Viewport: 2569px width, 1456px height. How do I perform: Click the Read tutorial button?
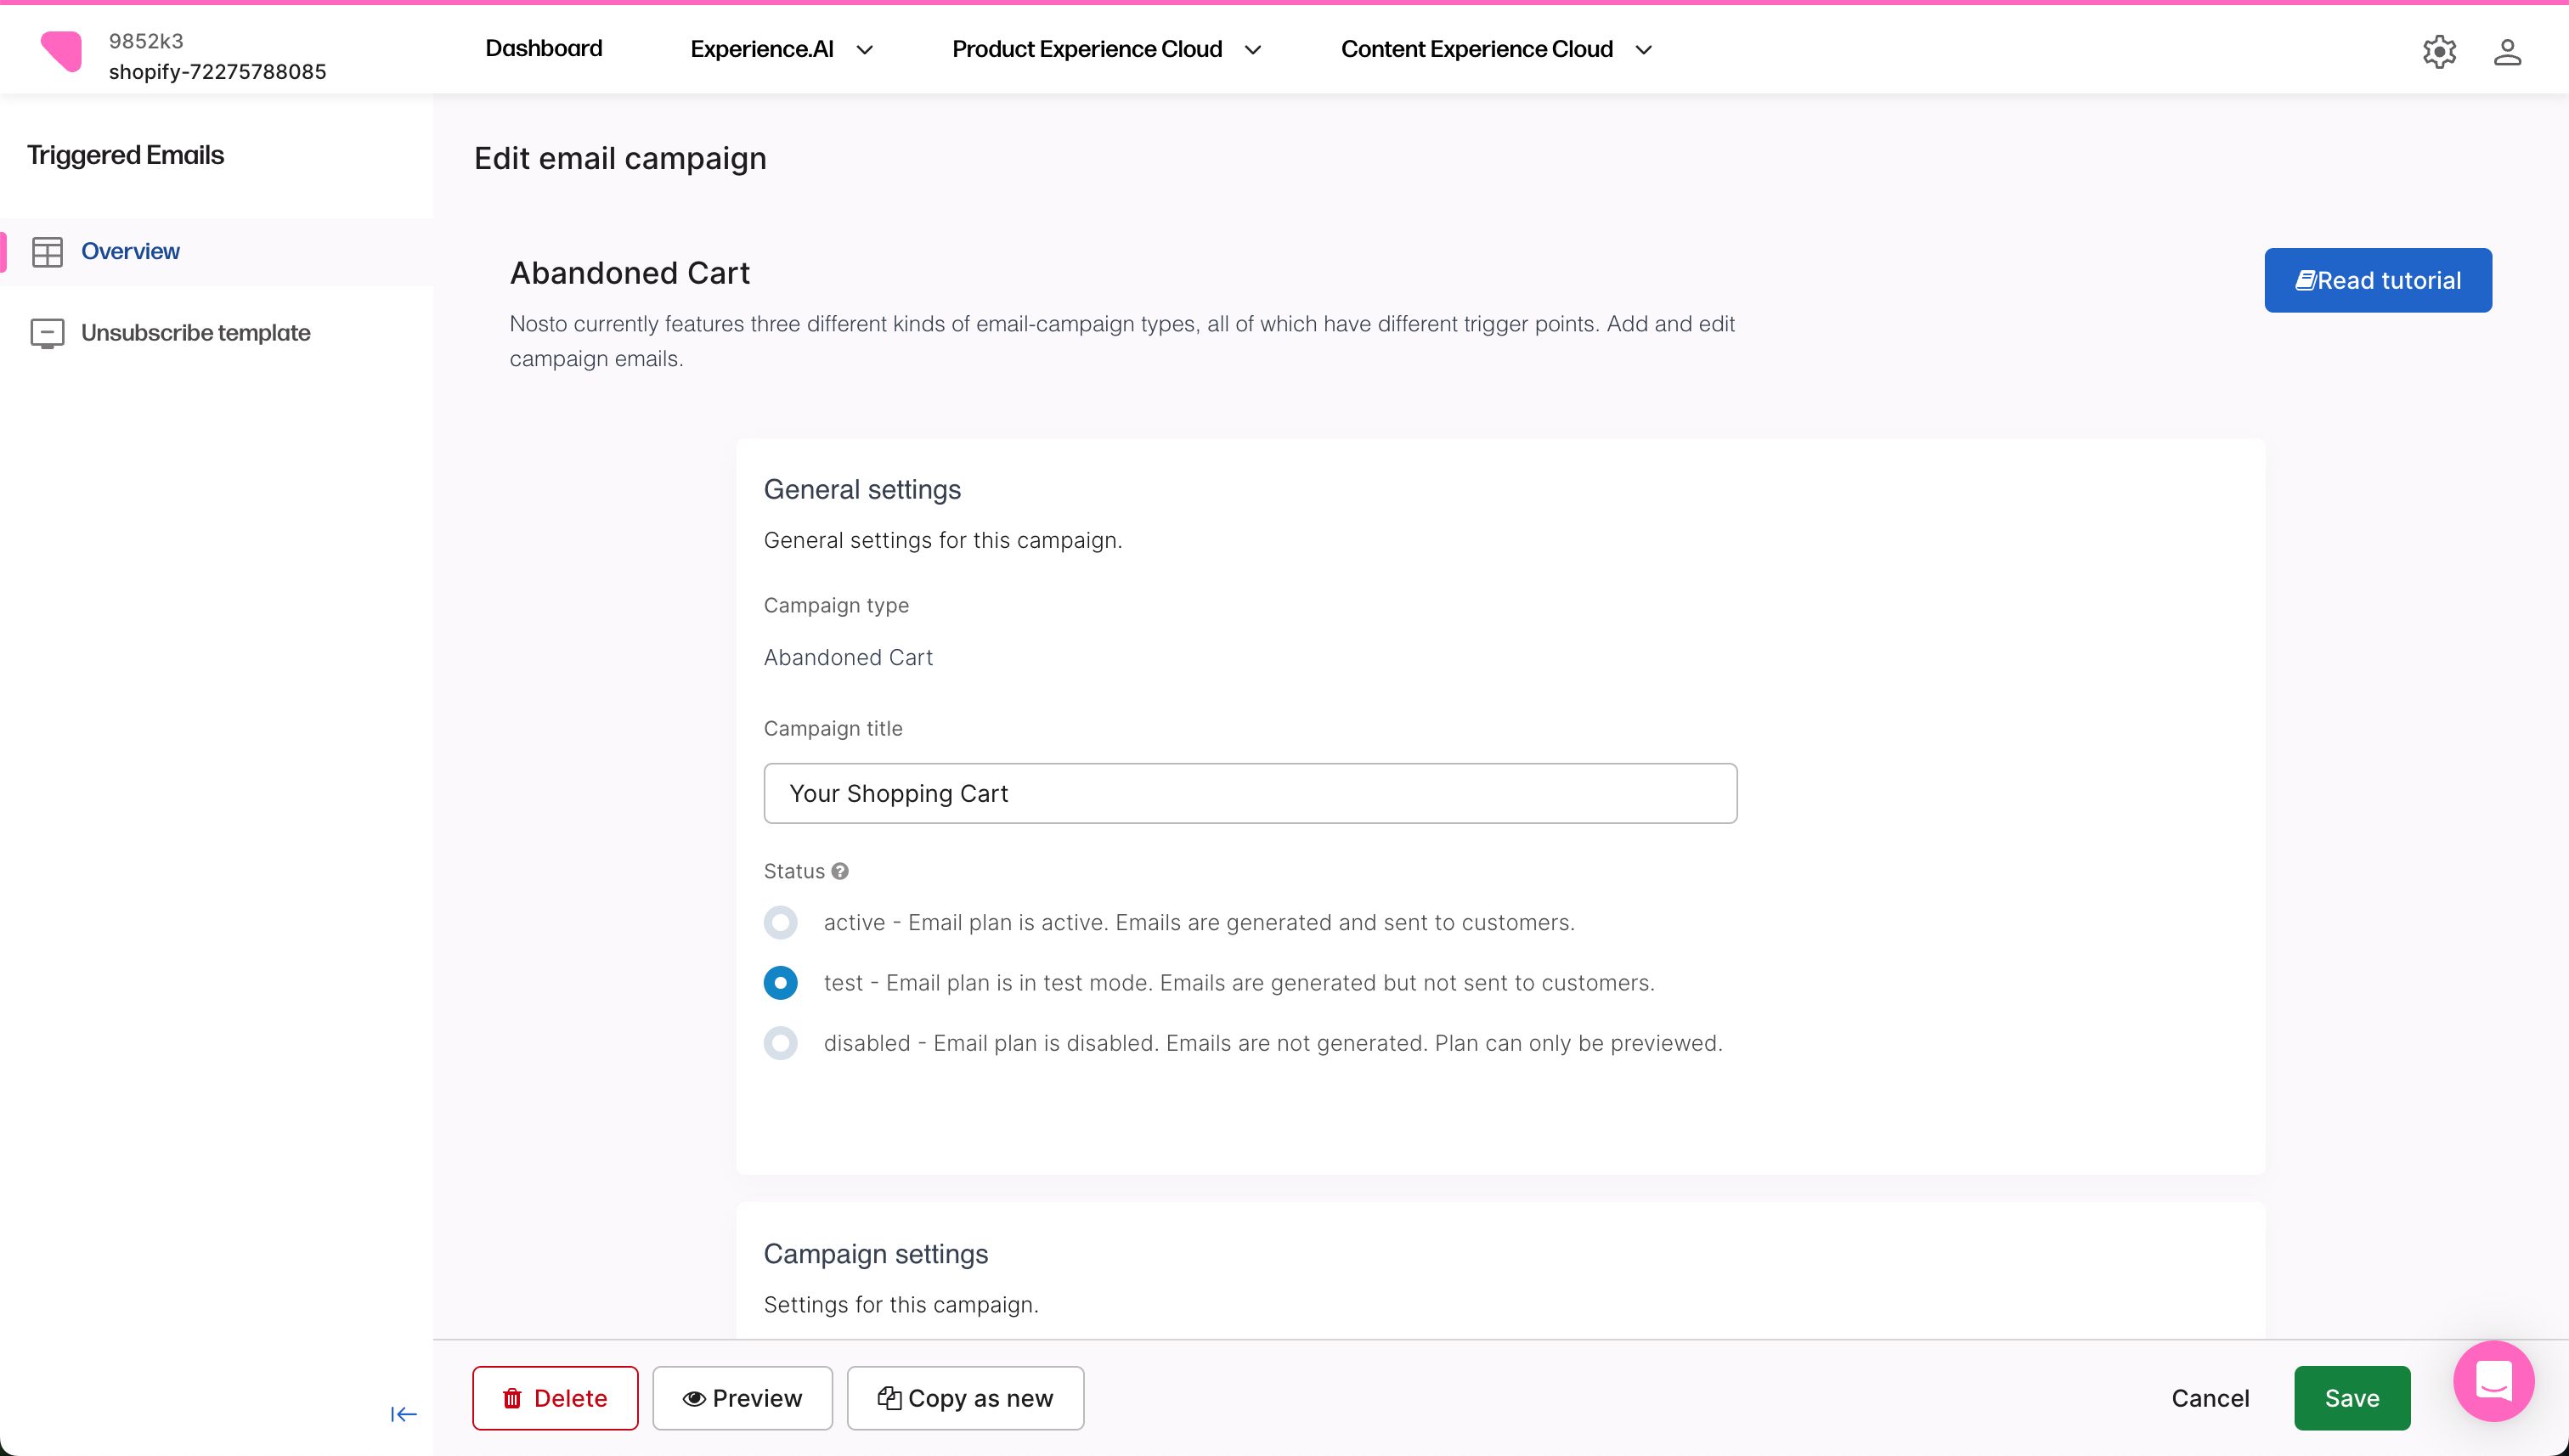tap(2378, 279)
